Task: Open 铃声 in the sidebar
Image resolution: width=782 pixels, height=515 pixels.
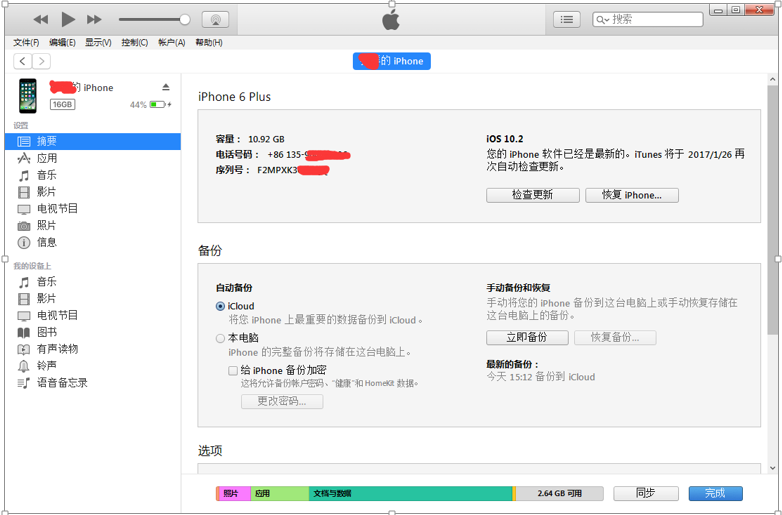Action: (x=93, y=366)
